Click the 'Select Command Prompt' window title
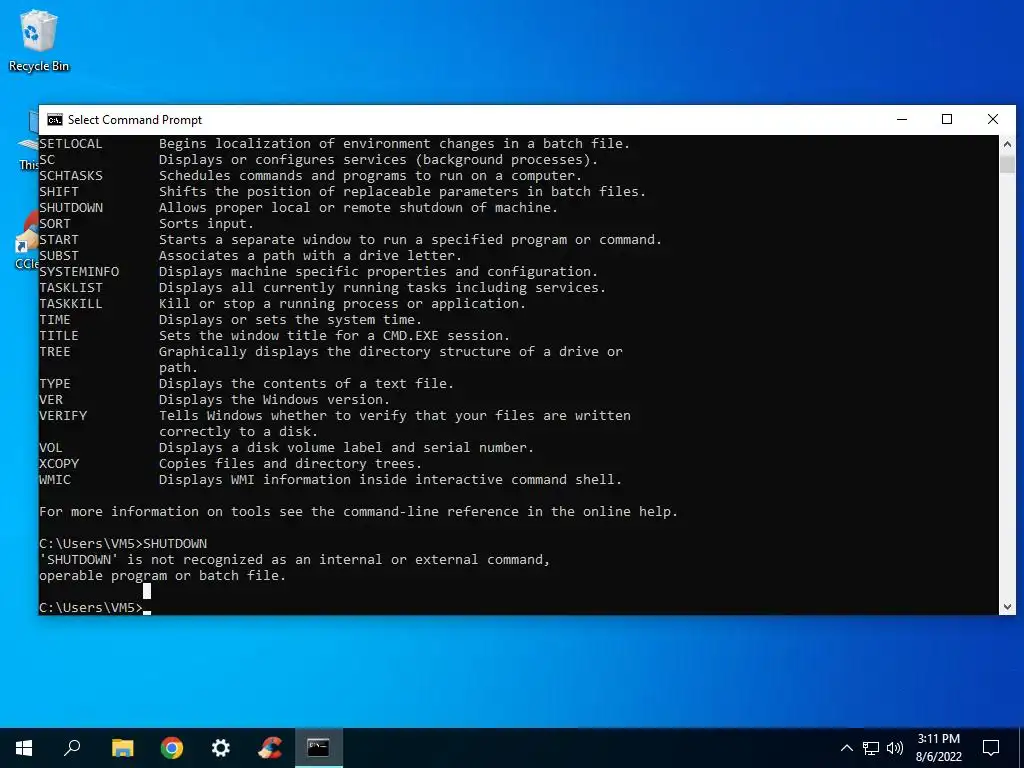The image size is (1024, 768). pos(135,120)
